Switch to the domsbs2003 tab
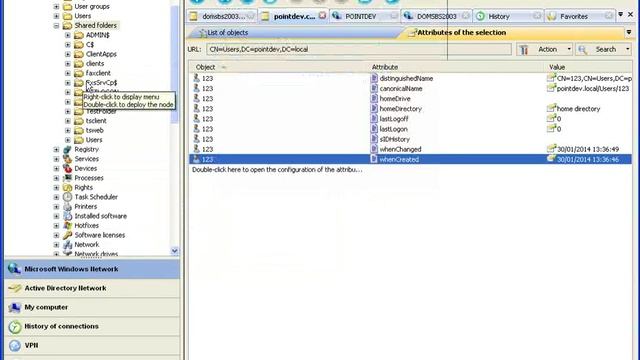The image size is (640, 360). (222, 16)
